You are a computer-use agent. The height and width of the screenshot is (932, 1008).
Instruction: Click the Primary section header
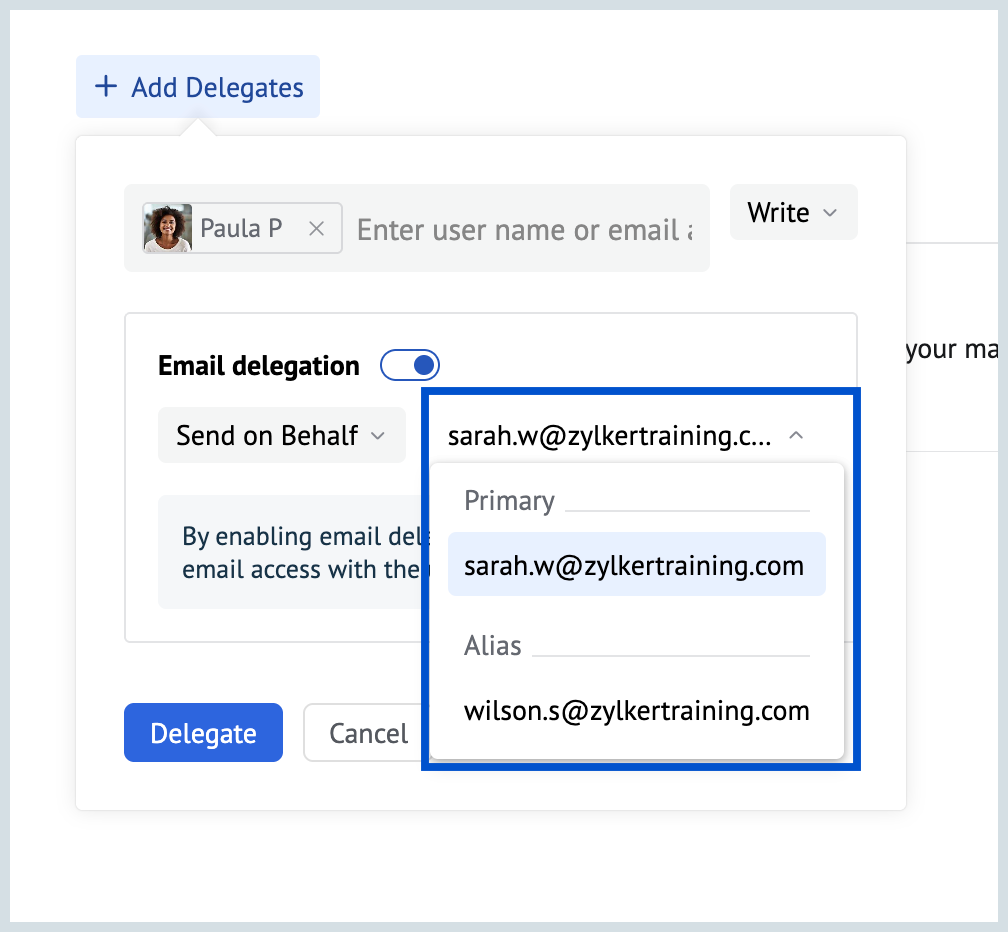pyautogui.click(x=509, y=500)
